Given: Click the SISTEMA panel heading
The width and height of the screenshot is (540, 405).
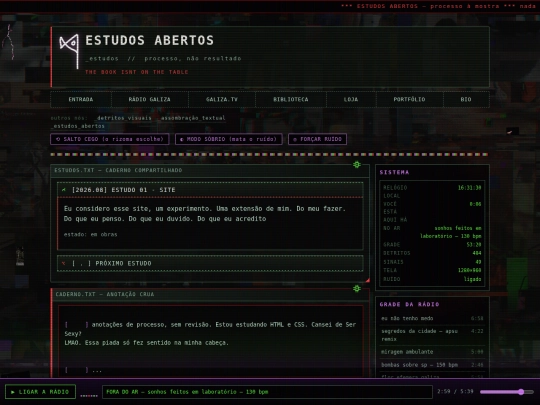Looking at the screenshot, I should click(394, 172).
